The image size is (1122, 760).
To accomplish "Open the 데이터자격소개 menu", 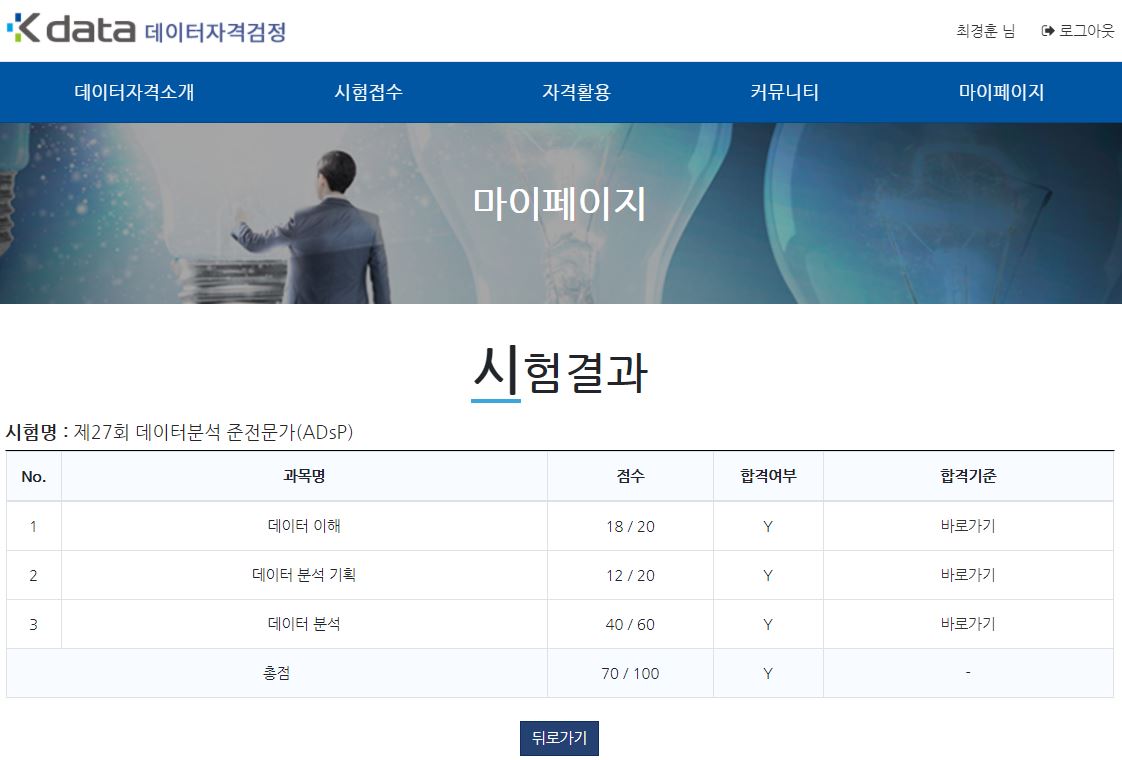I will click(x=134, y=93).
